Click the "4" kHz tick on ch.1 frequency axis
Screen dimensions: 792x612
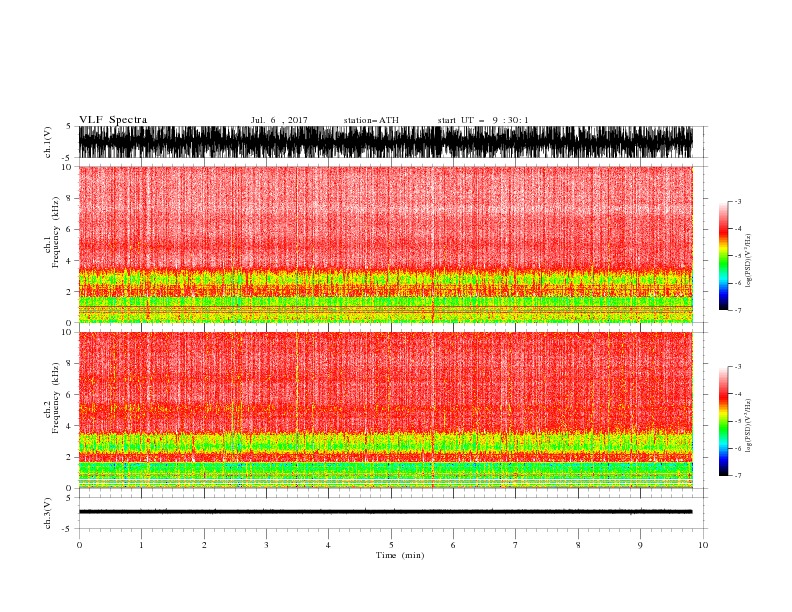[70, 261]
